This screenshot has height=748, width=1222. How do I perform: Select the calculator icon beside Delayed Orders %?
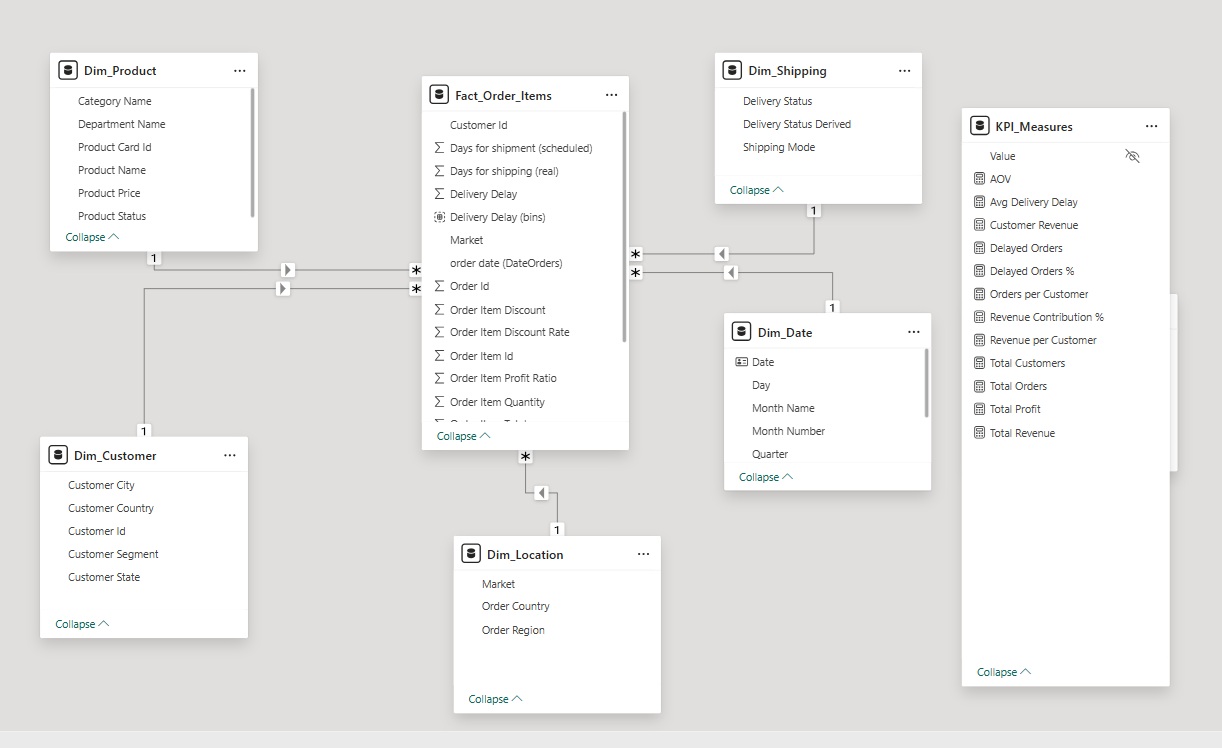[979, 270]
